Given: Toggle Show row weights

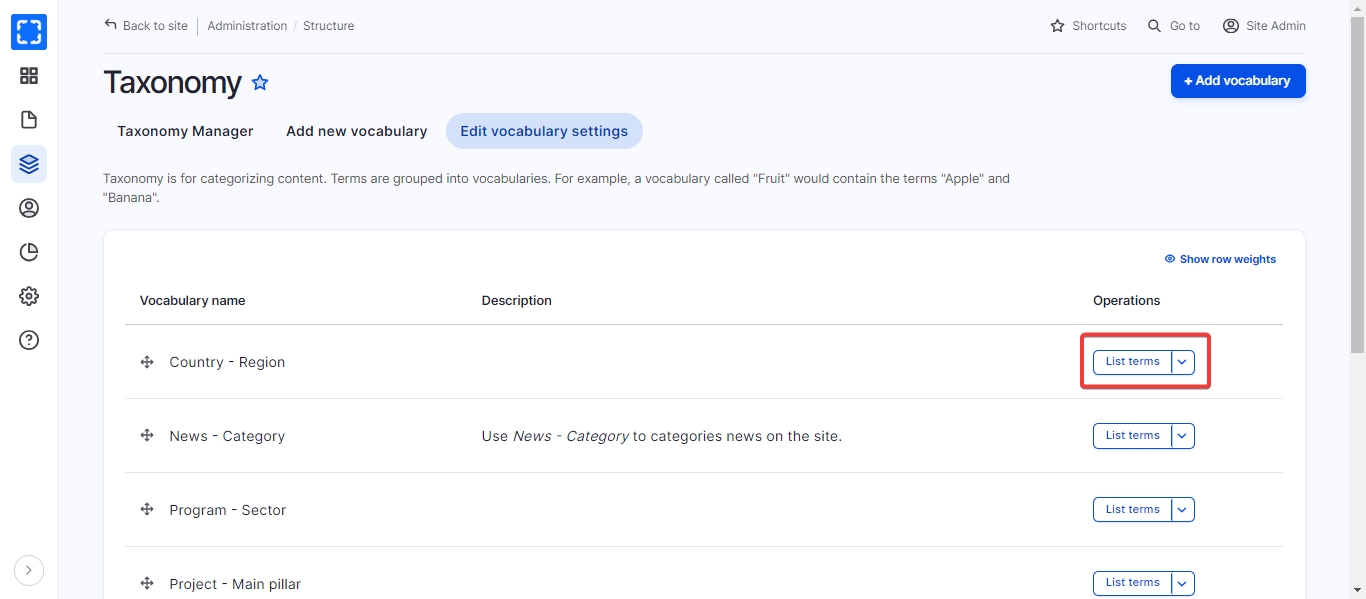Looking at the screenshot, I should pos(1220,259).
